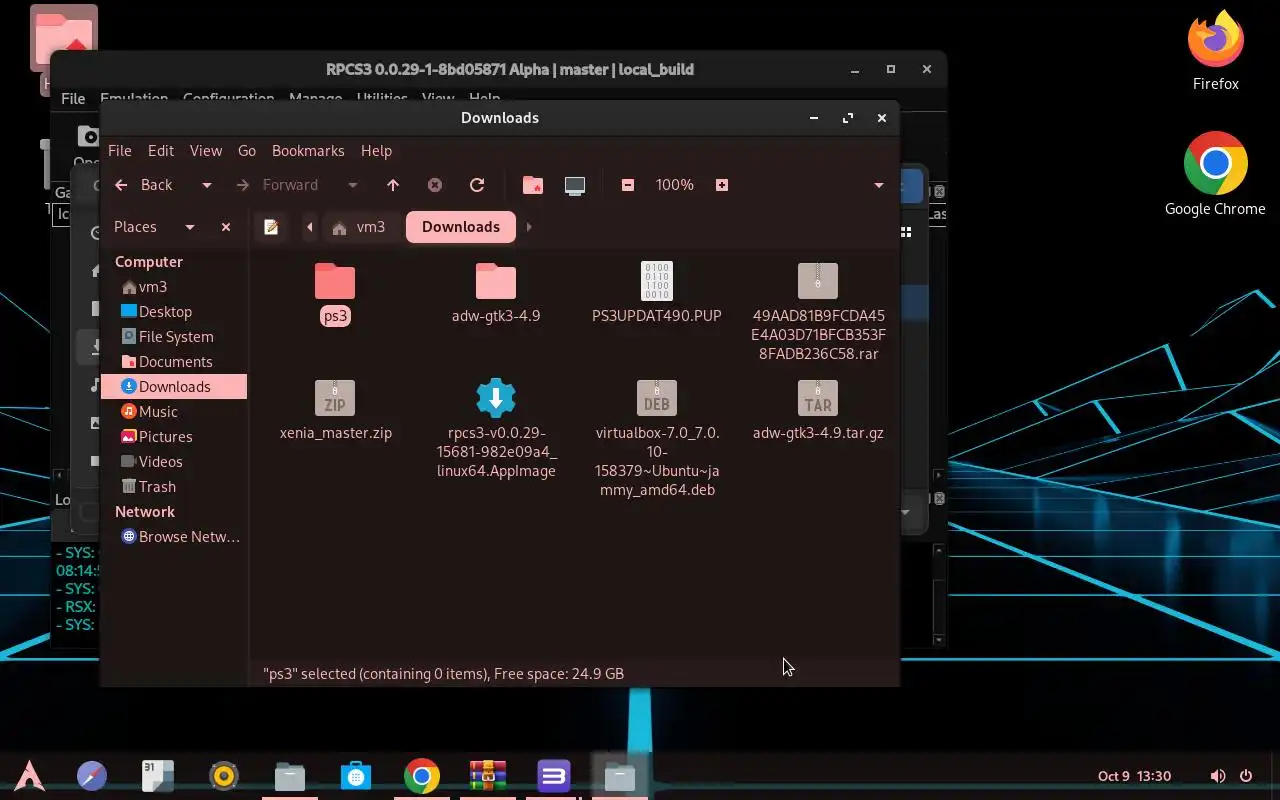
Task: Zoom out with the minus icon
Action: [628, 185]
